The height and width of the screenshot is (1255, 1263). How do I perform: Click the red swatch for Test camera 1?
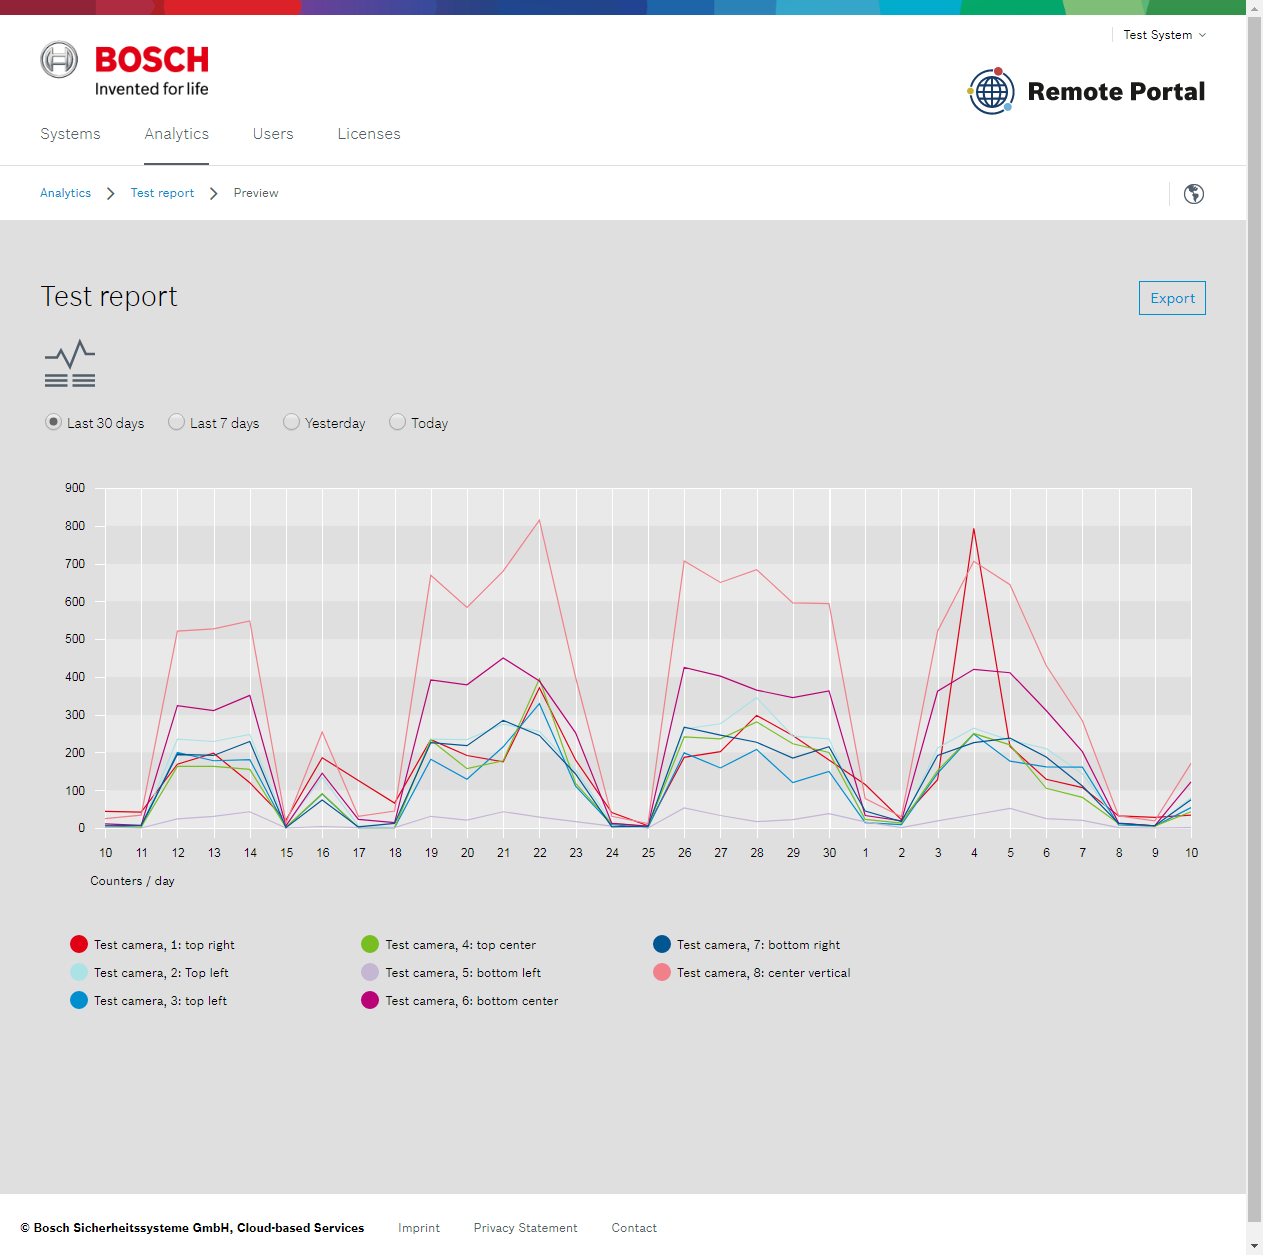[79, 944]
